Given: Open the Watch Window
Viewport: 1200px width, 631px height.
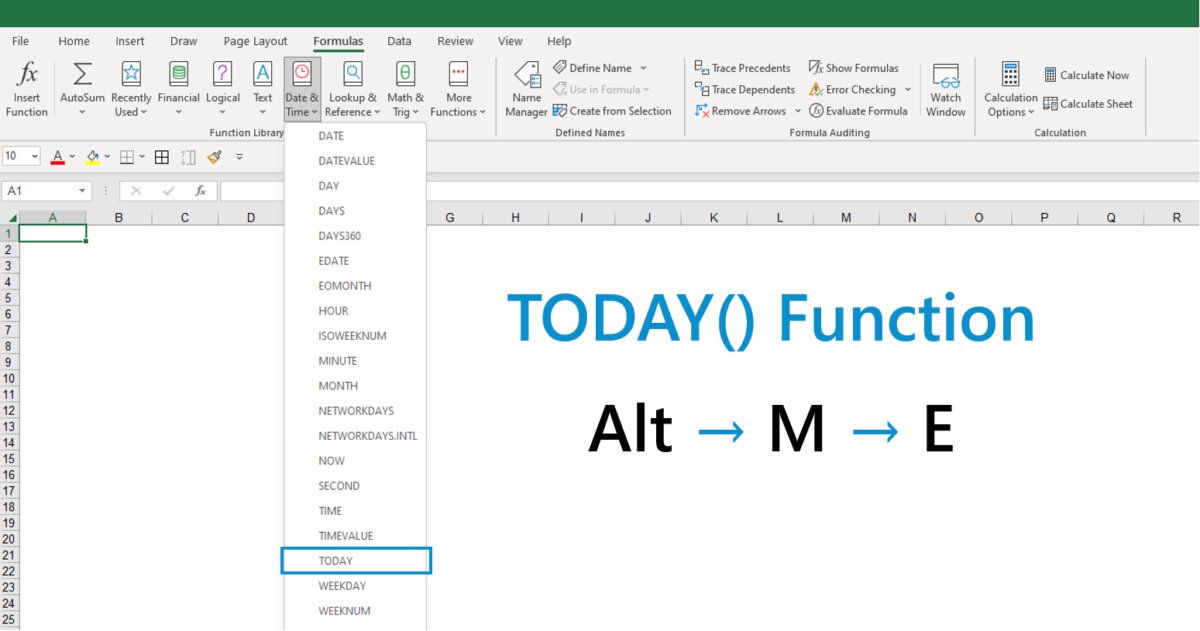Looking at the screenshot, I should (945, 88).
